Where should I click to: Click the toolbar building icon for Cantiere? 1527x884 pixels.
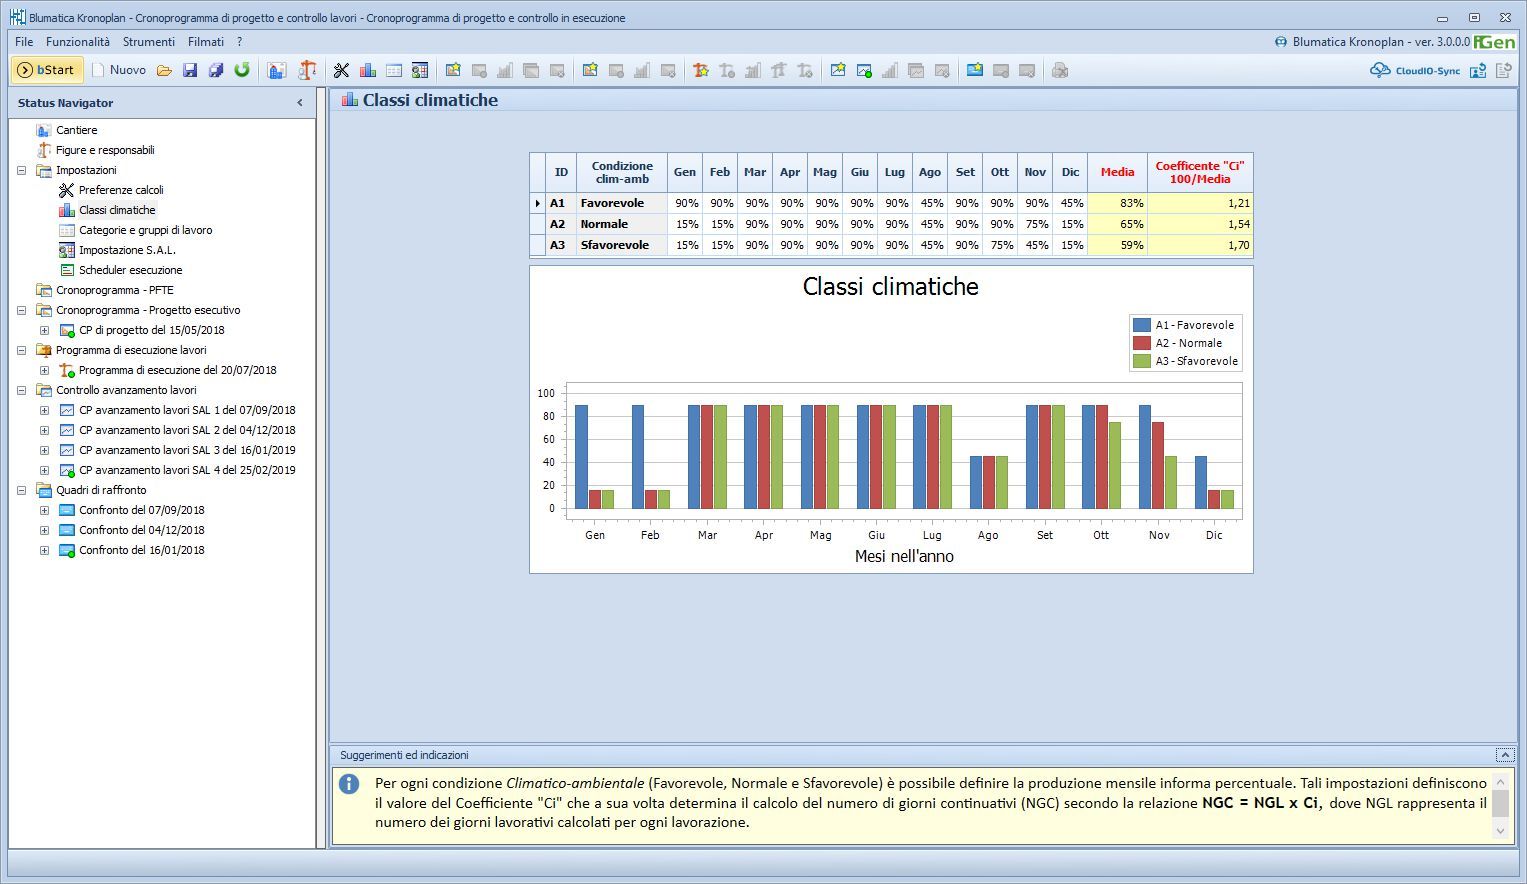click(277, 70)
